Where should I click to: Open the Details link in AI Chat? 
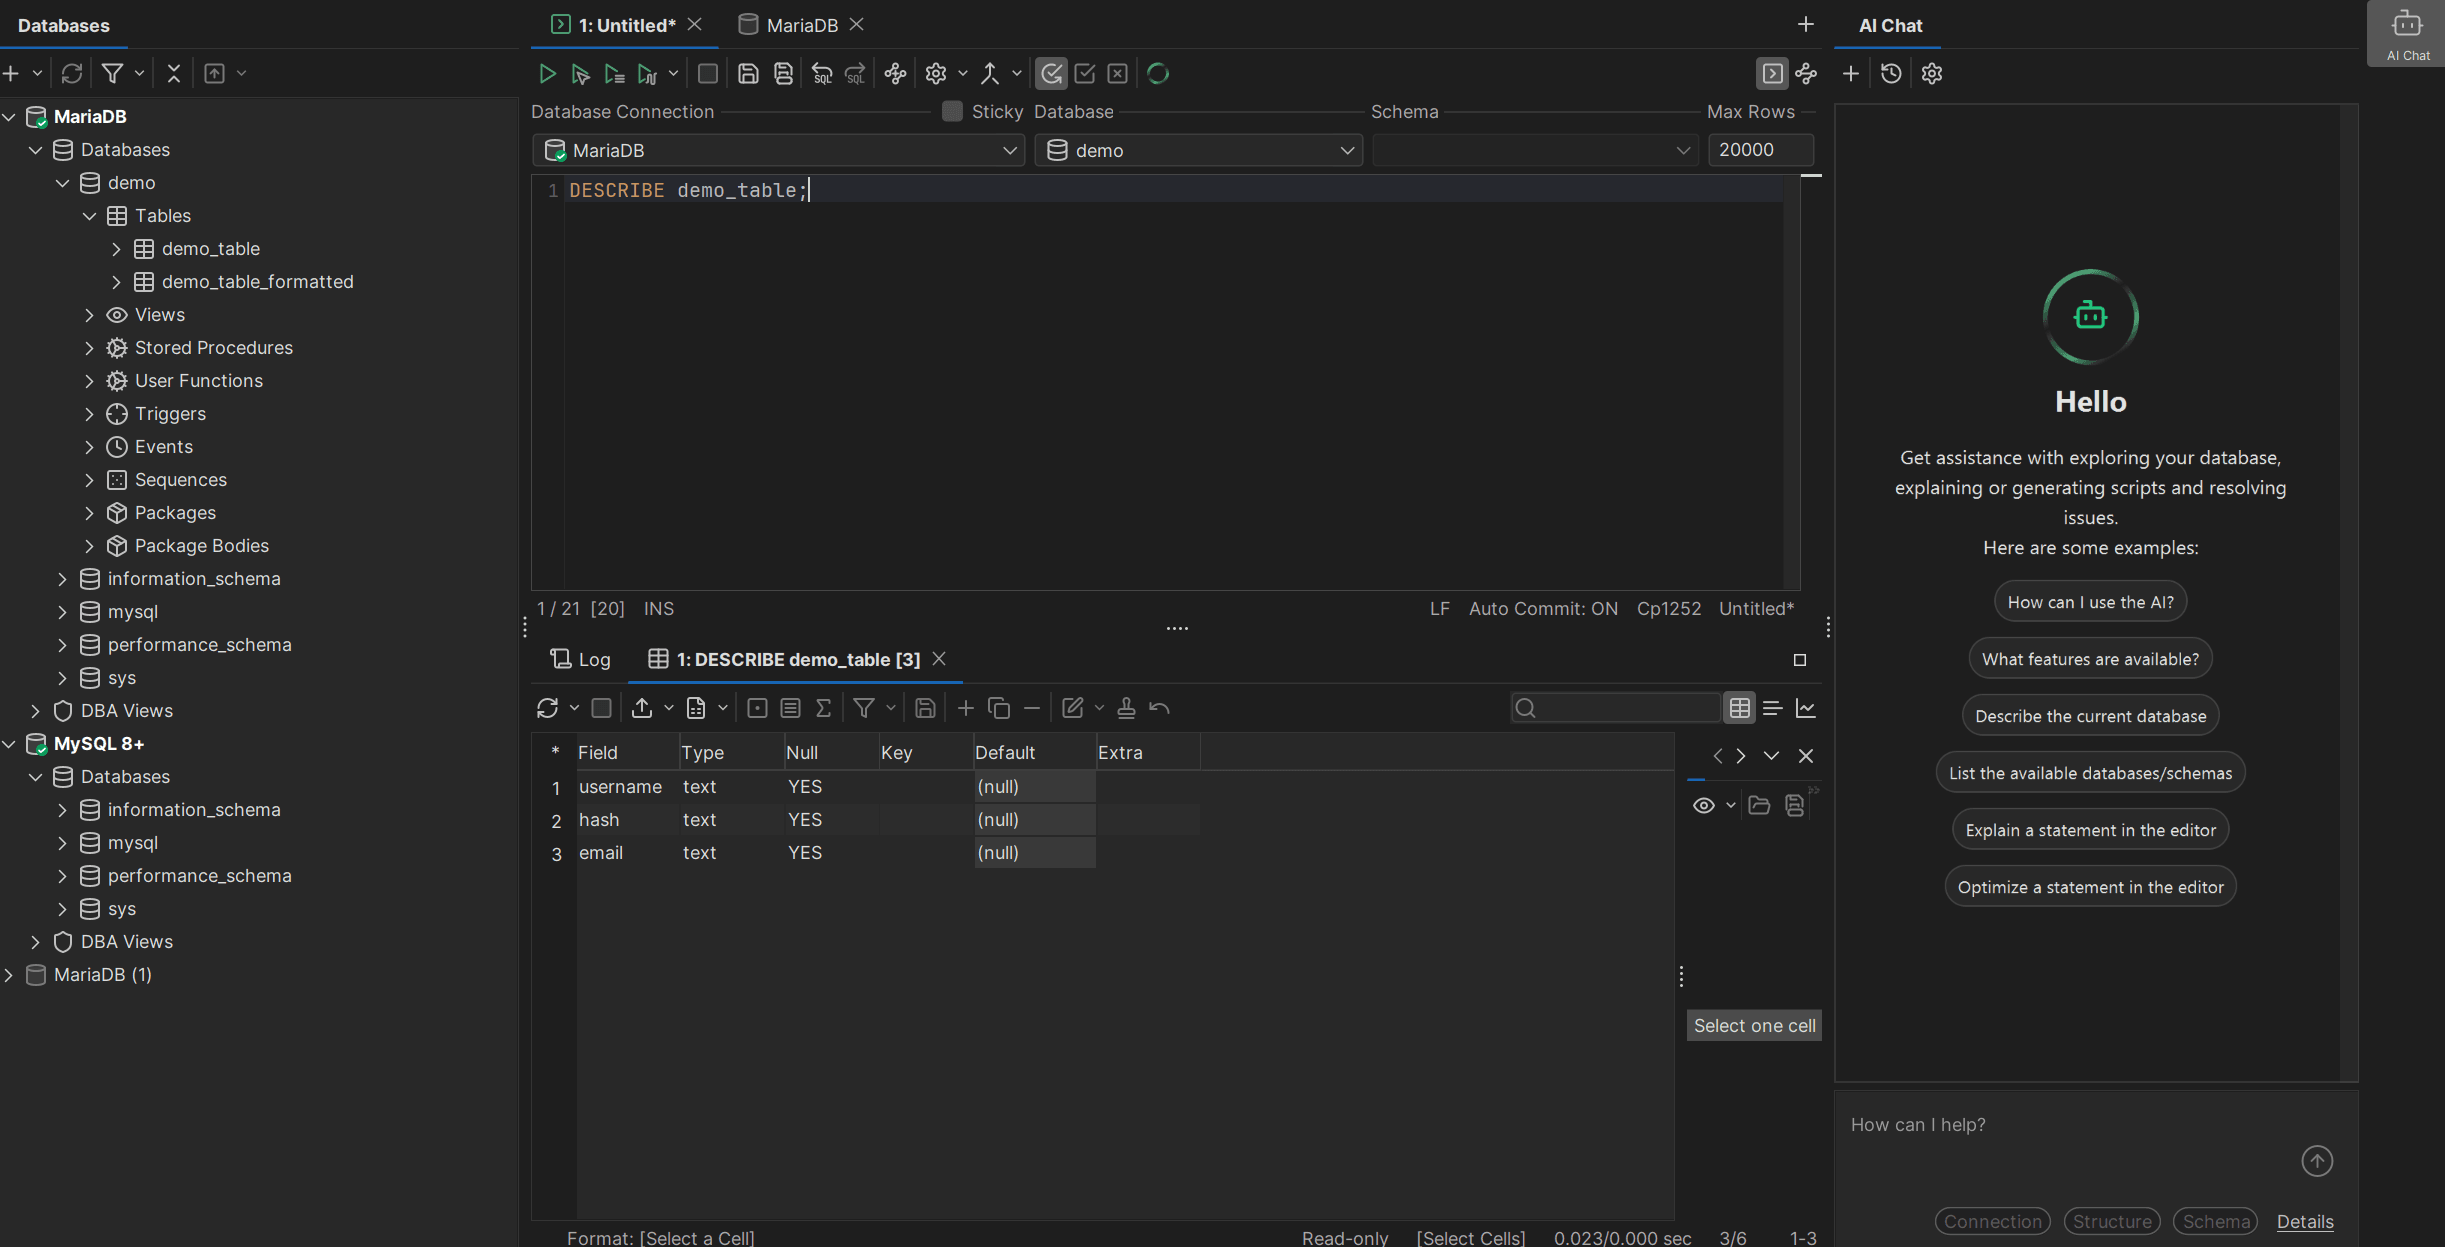(2305, 1222)
